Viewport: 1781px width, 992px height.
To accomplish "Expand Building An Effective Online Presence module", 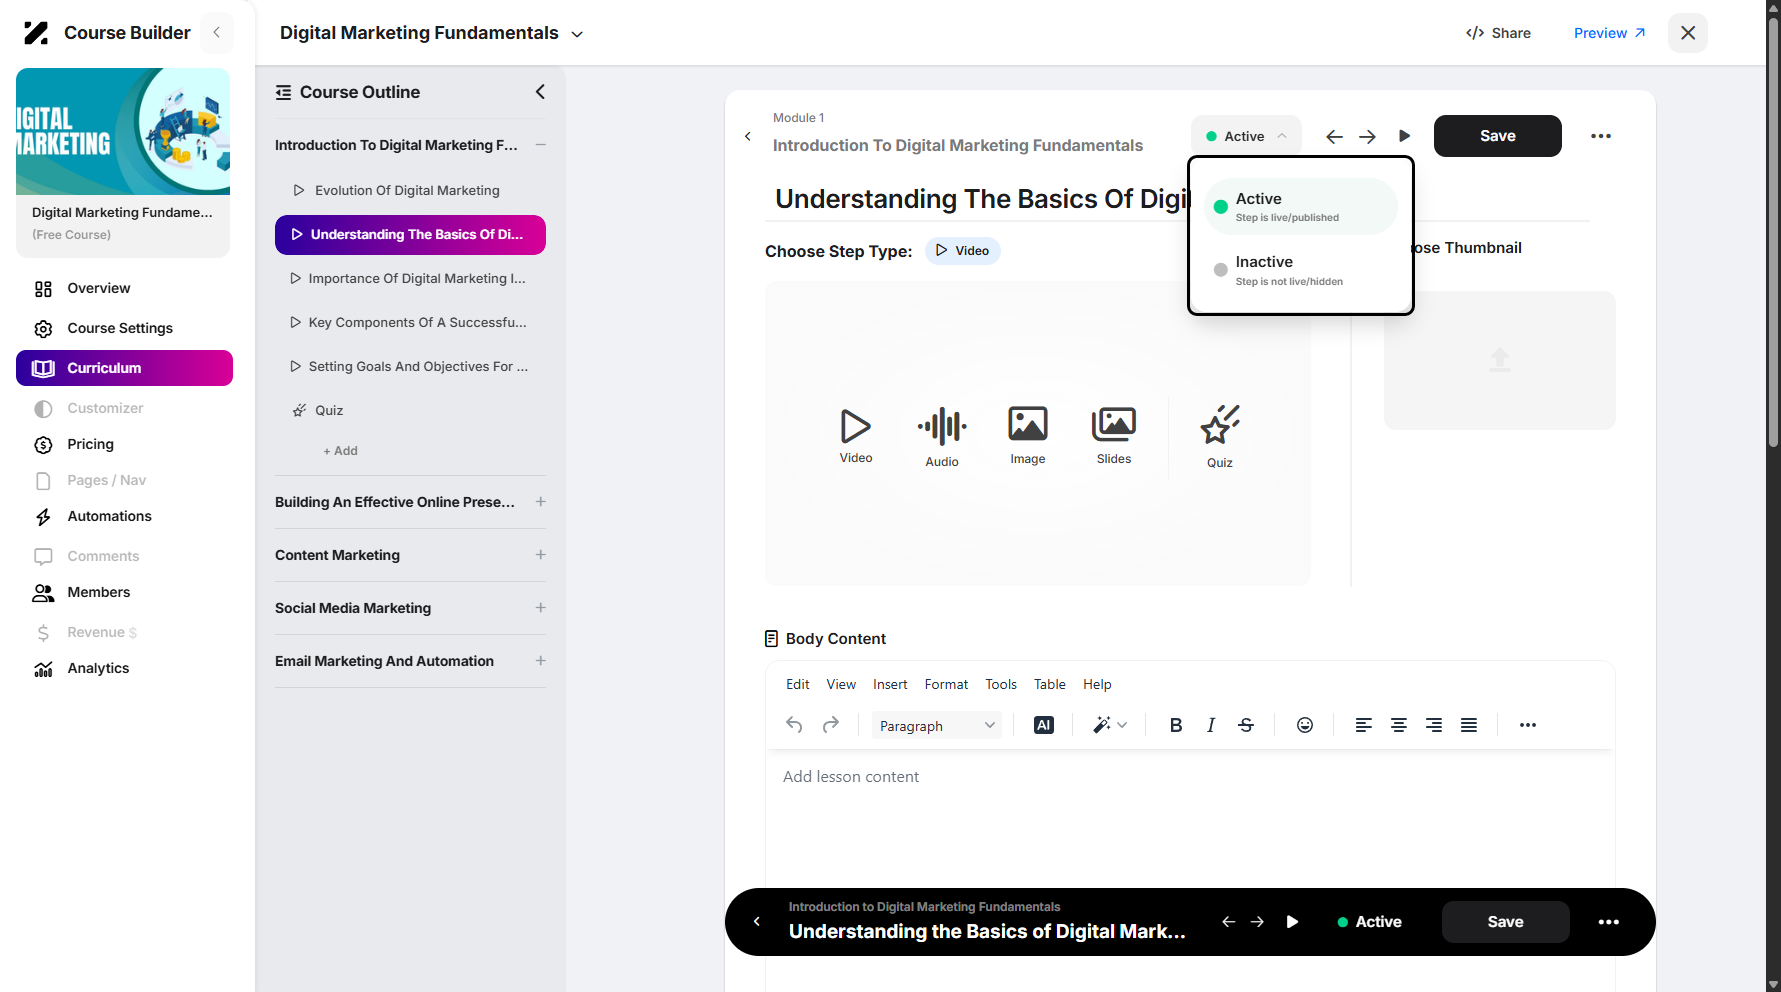I will (x=540, y=502).
